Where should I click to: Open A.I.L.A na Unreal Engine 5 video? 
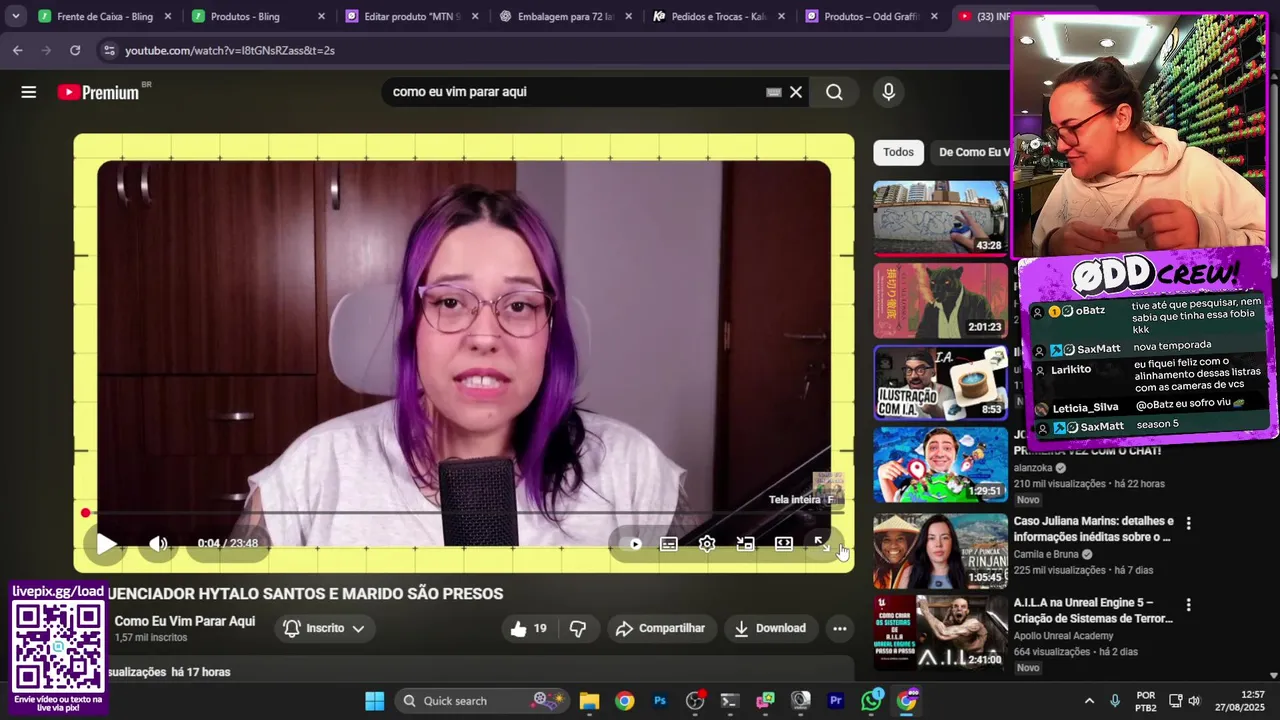[1093, 611]
